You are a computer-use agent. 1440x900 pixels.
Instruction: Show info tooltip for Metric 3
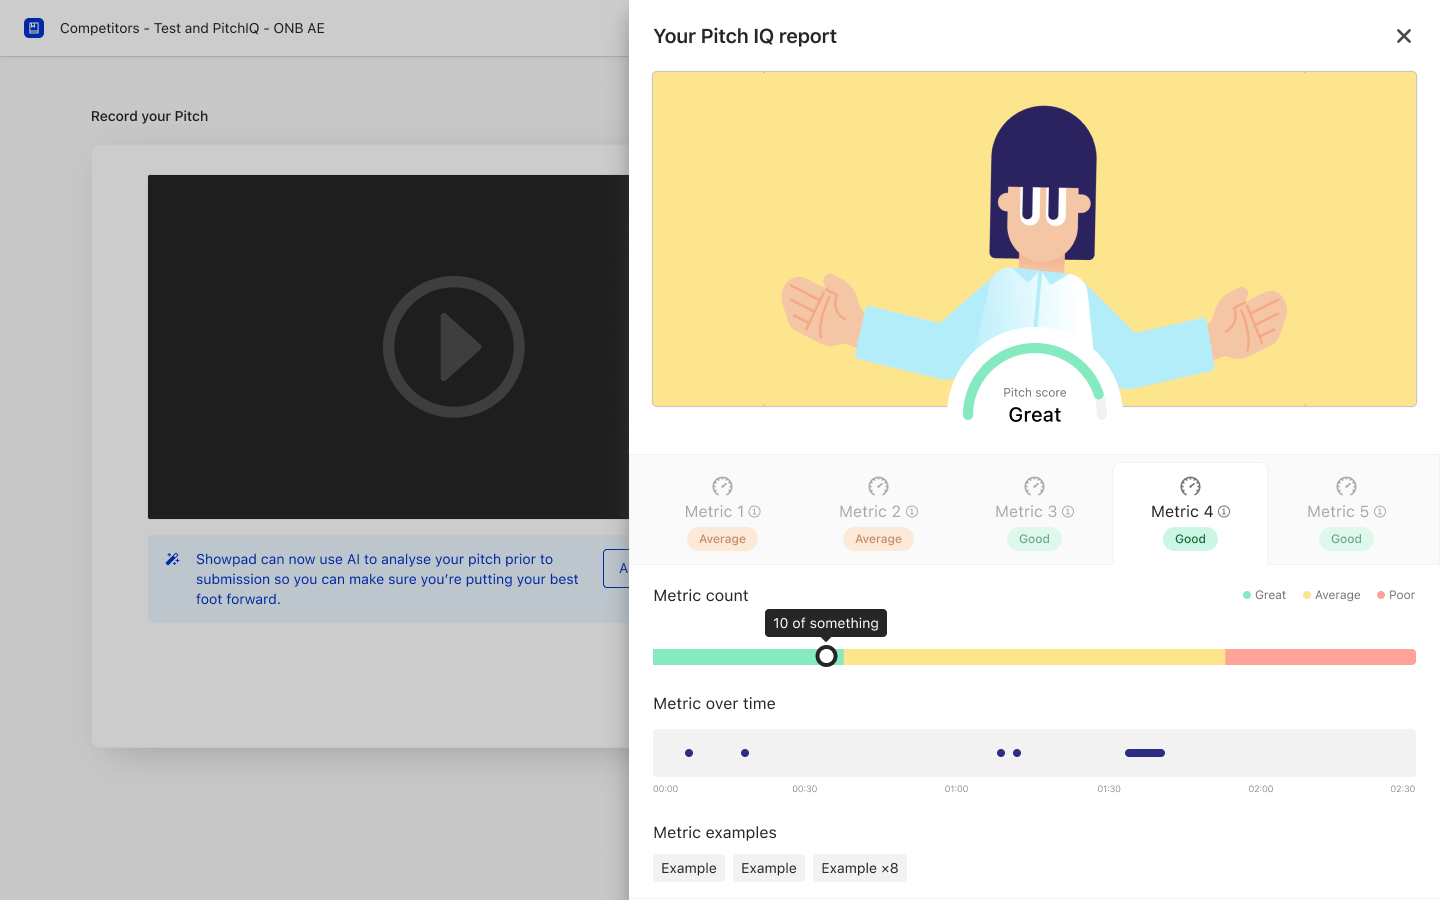1068,512
